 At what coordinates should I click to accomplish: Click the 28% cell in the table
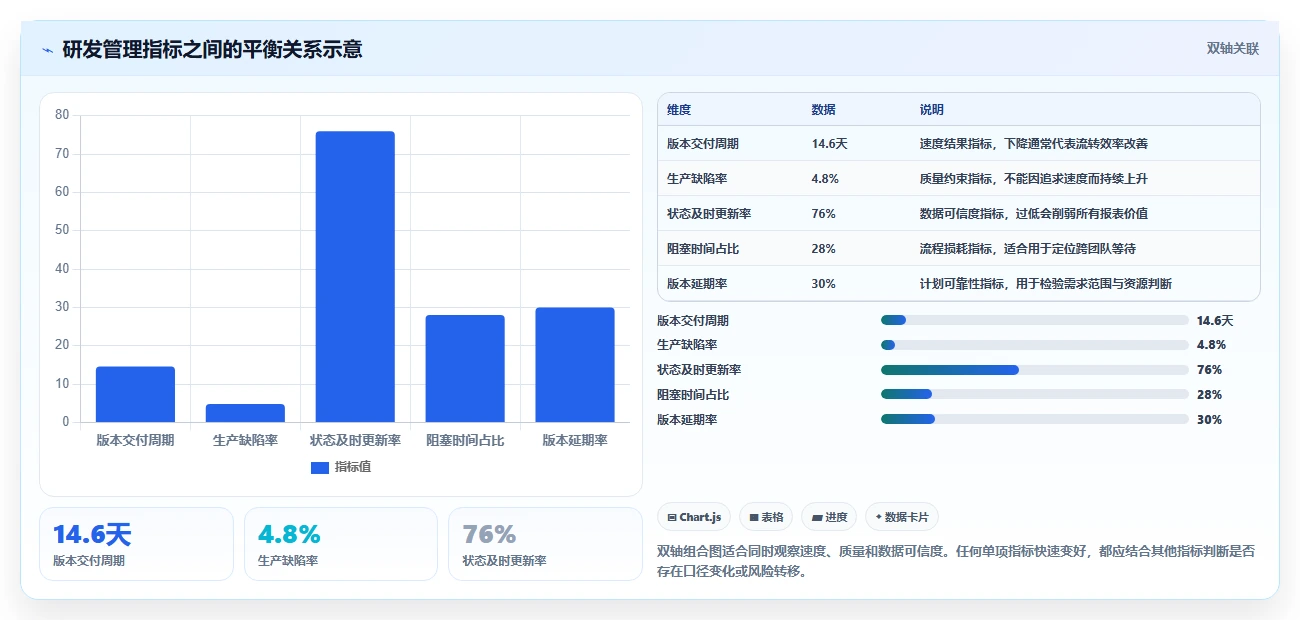tap(823, 249)
